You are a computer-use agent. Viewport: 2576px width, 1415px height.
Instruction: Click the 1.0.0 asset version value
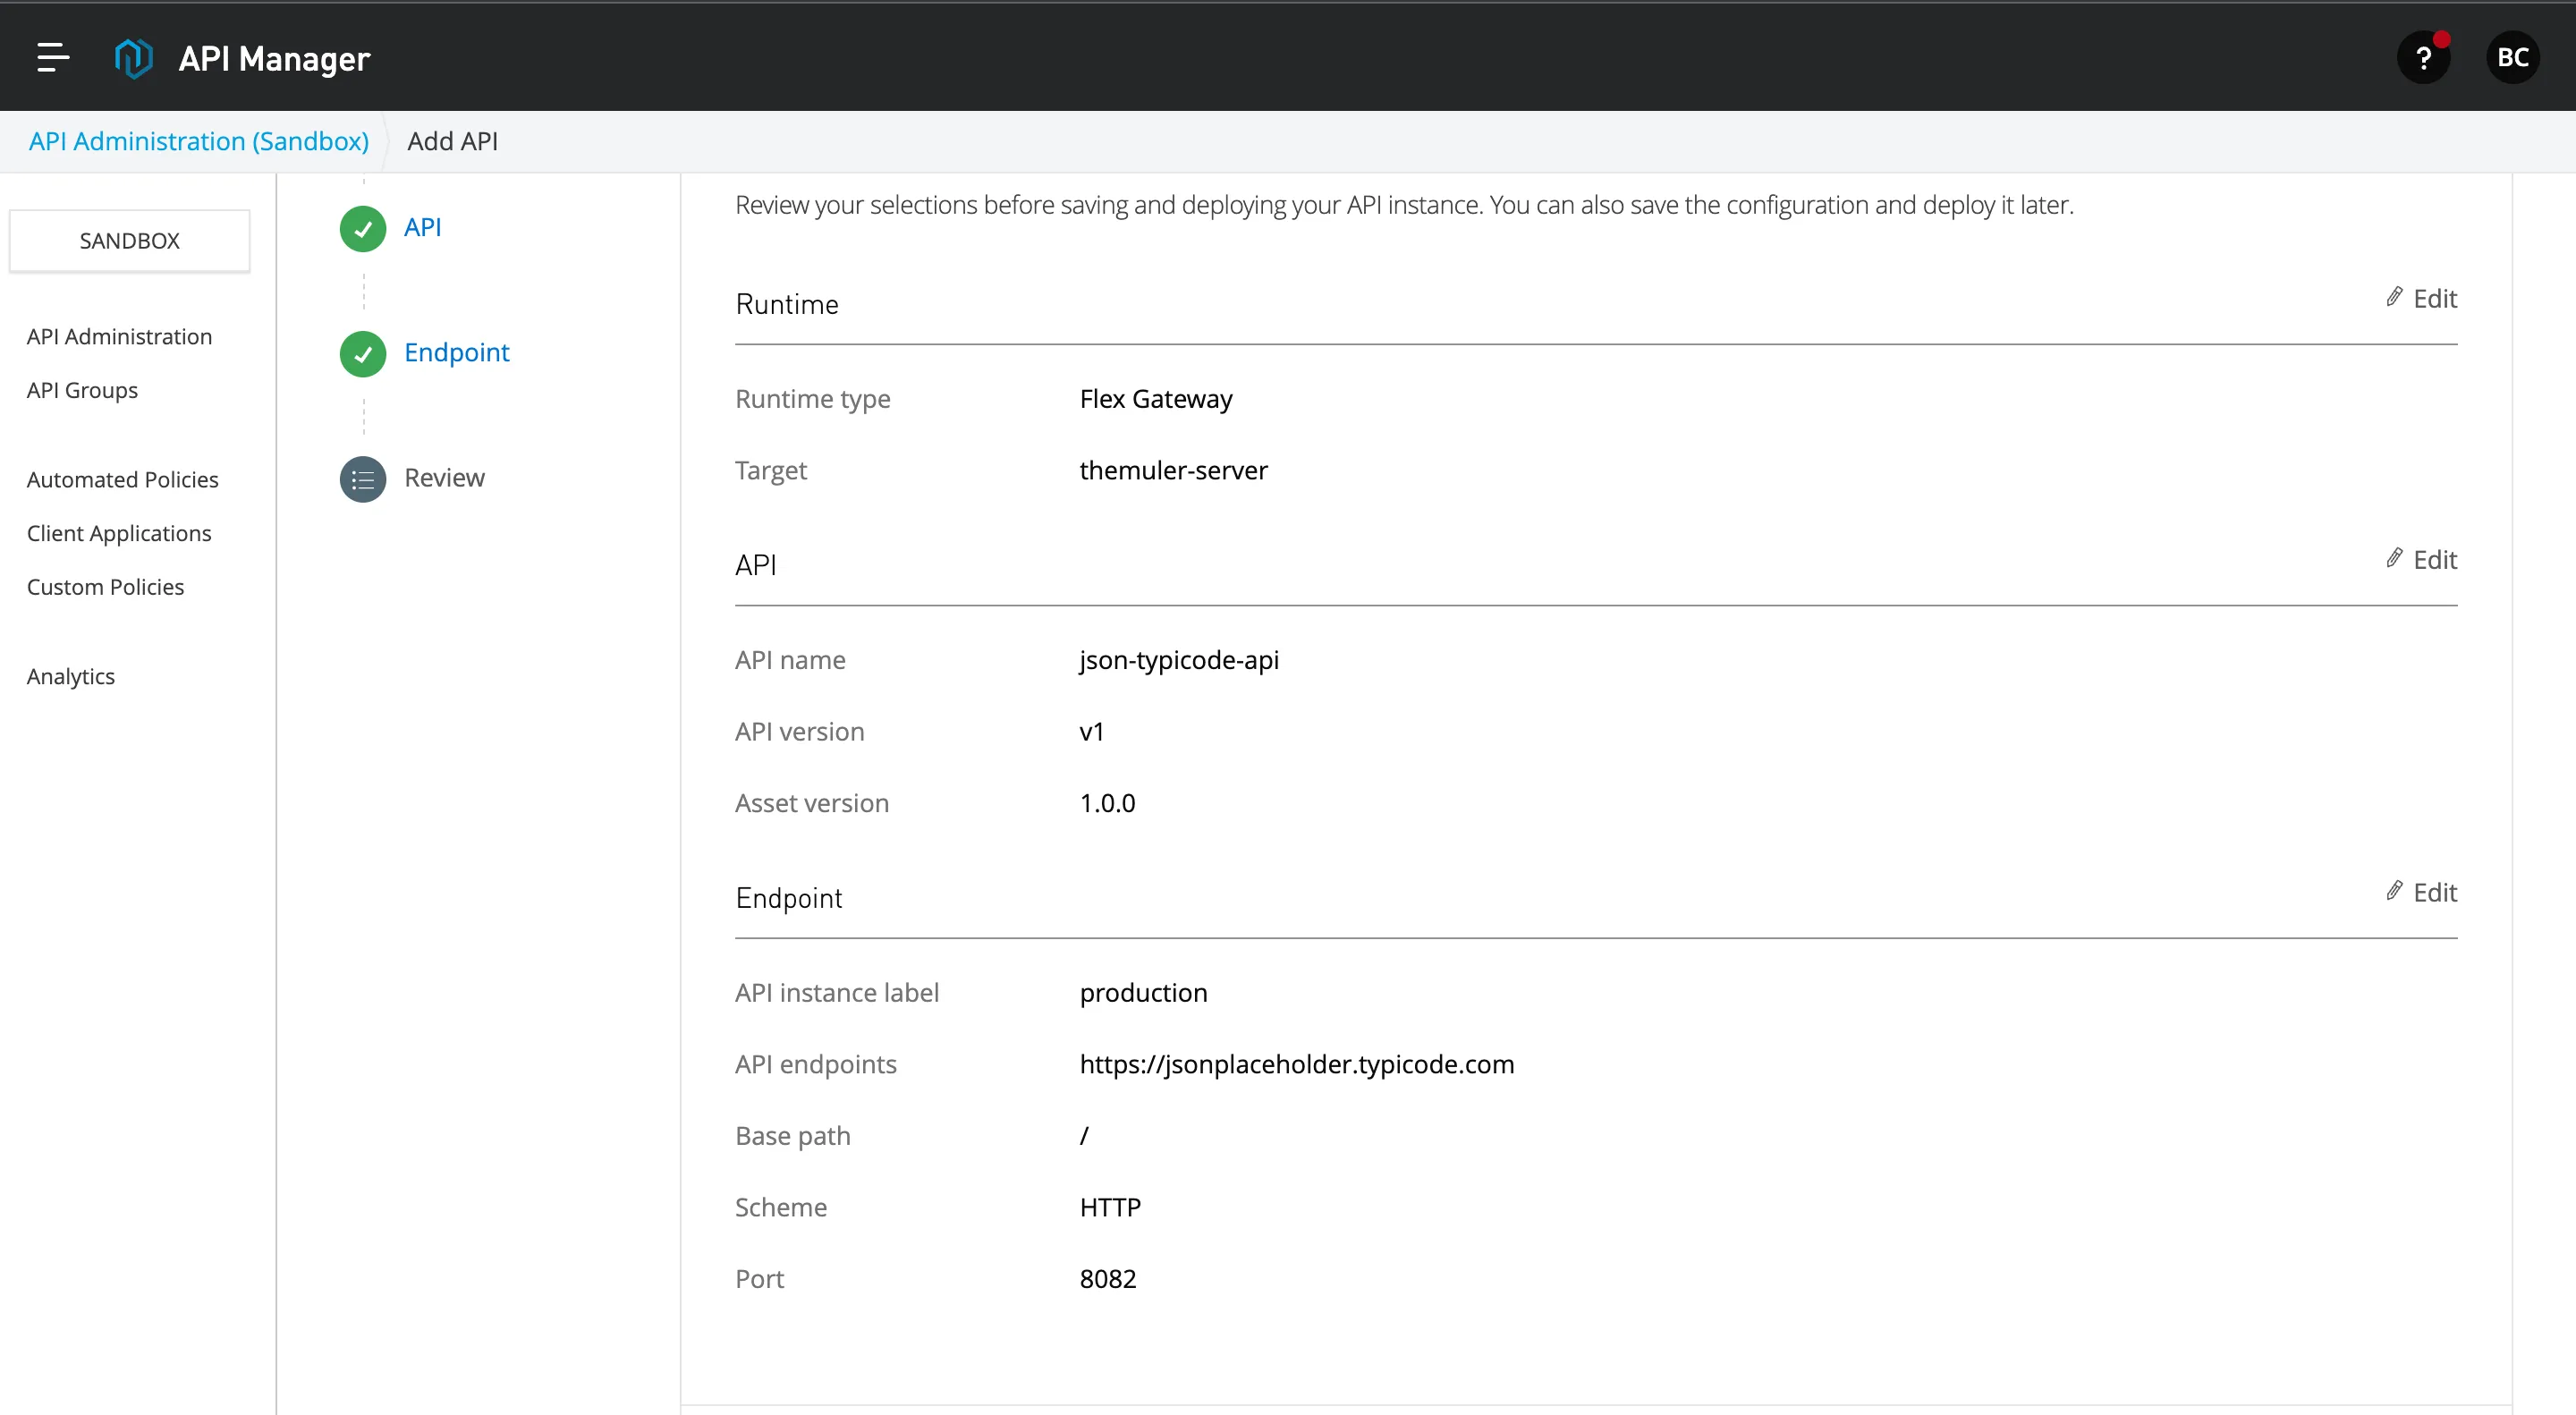coord(1107,803)
